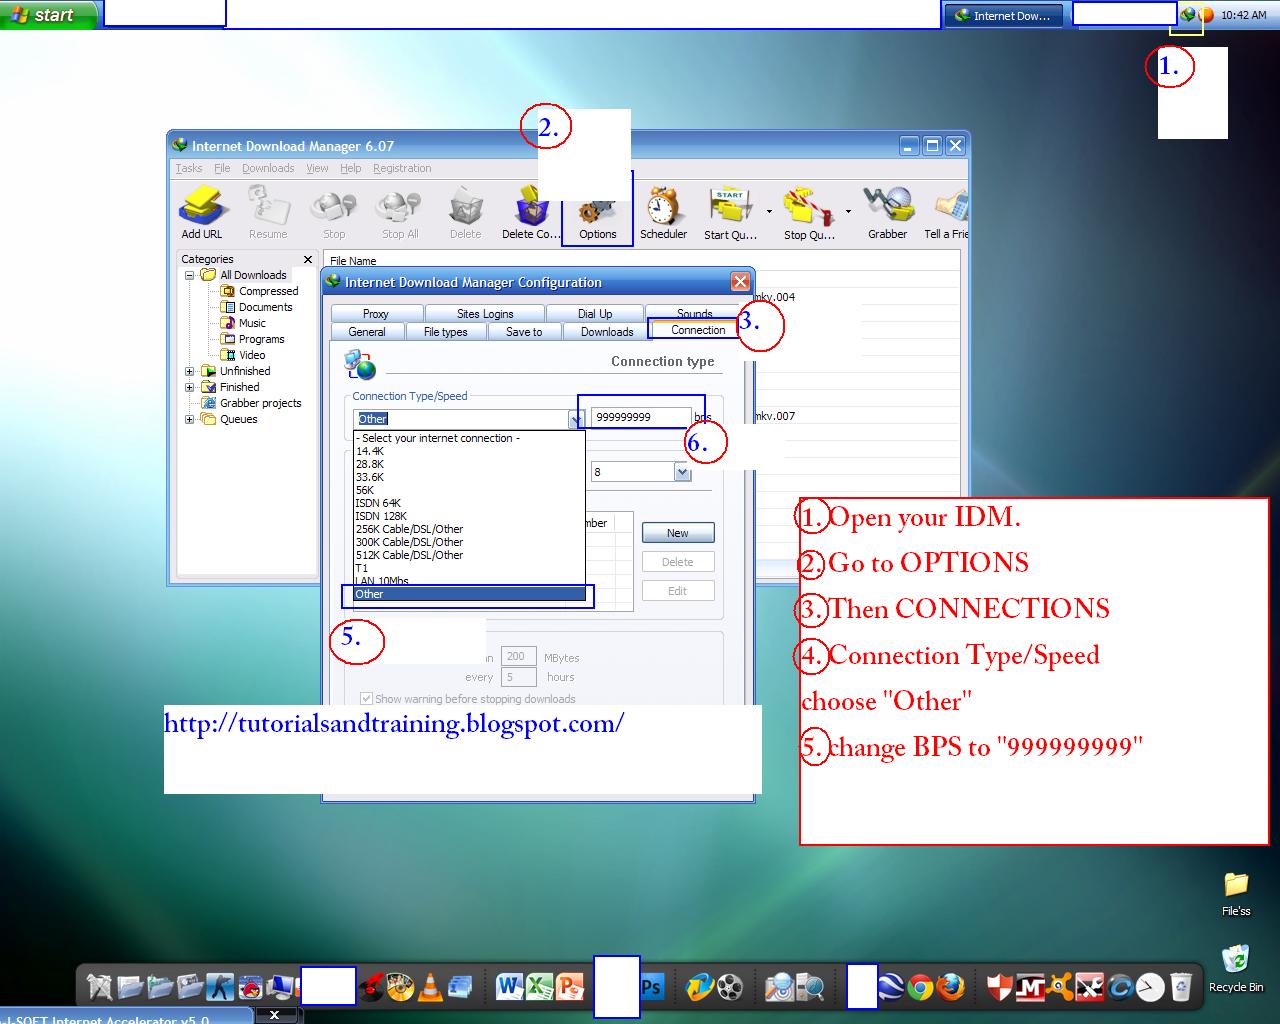Open the Registration menu
1280x1024 pixels.
pyautogui.click(x=402, y=168)
